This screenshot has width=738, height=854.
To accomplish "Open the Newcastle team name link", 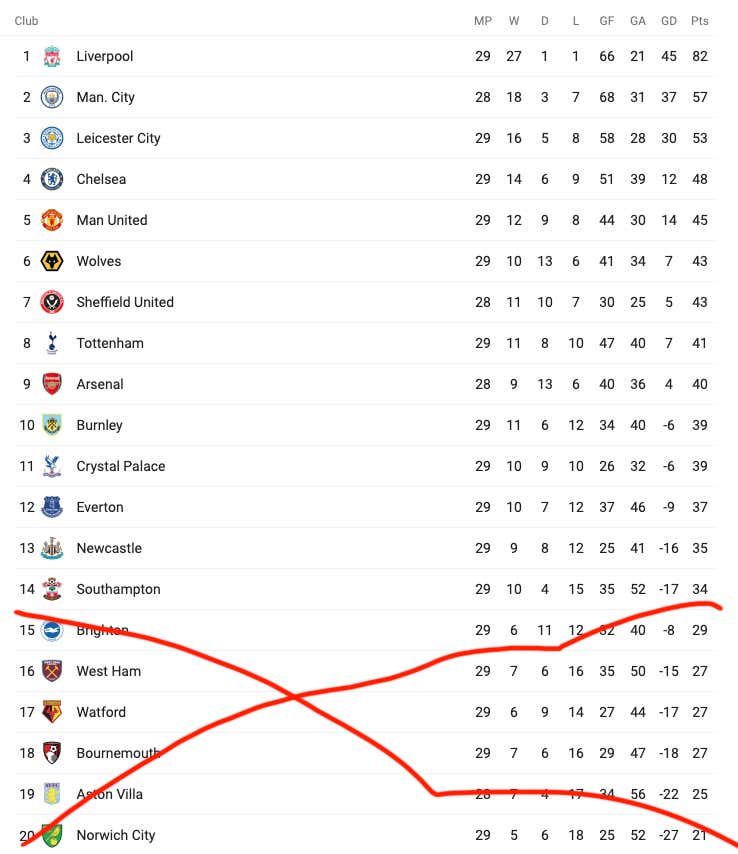I will (x=109, y=548).
